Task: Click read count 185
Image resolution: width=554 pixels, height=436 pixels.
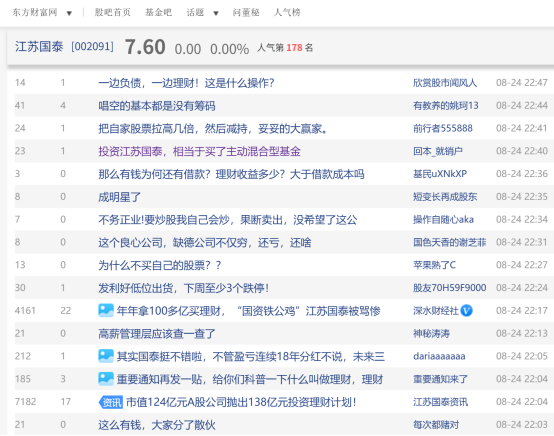Action: tap(23, 379)
